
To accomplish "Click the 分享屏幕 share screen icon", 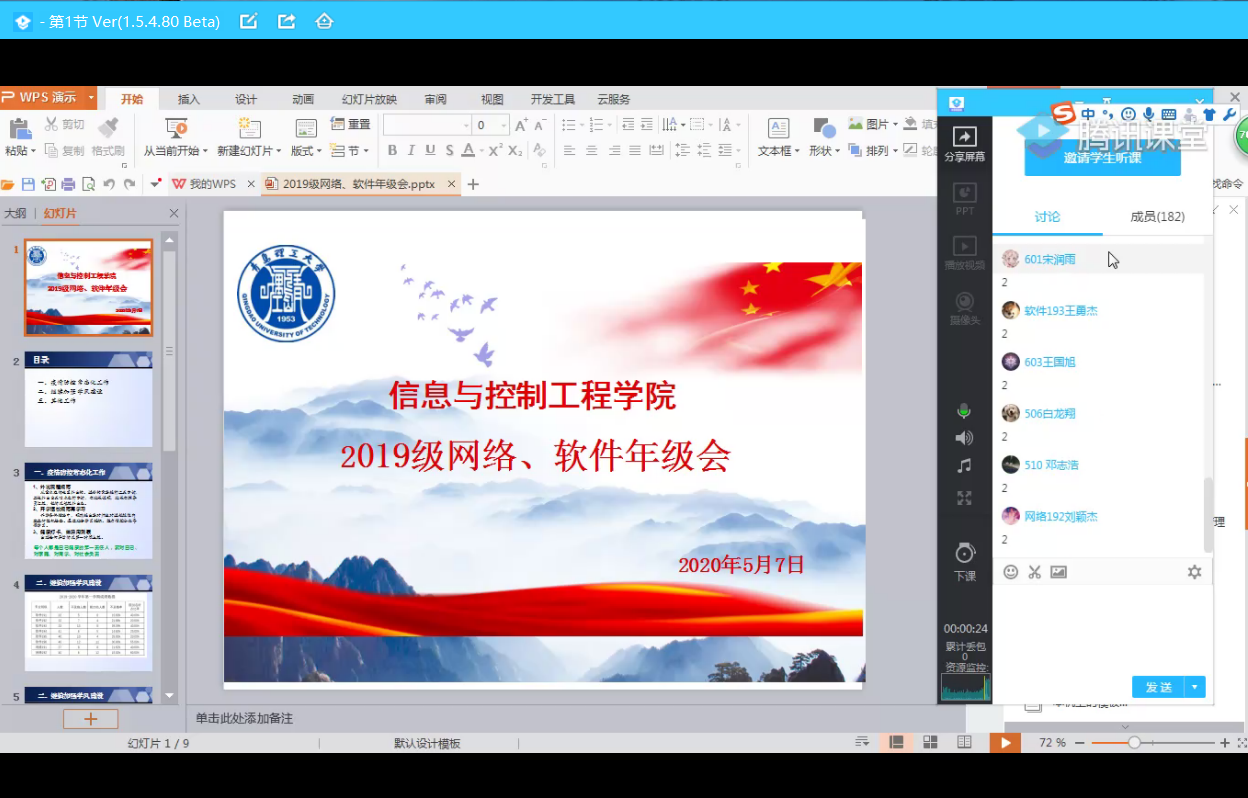I will [x=964, y=138].
